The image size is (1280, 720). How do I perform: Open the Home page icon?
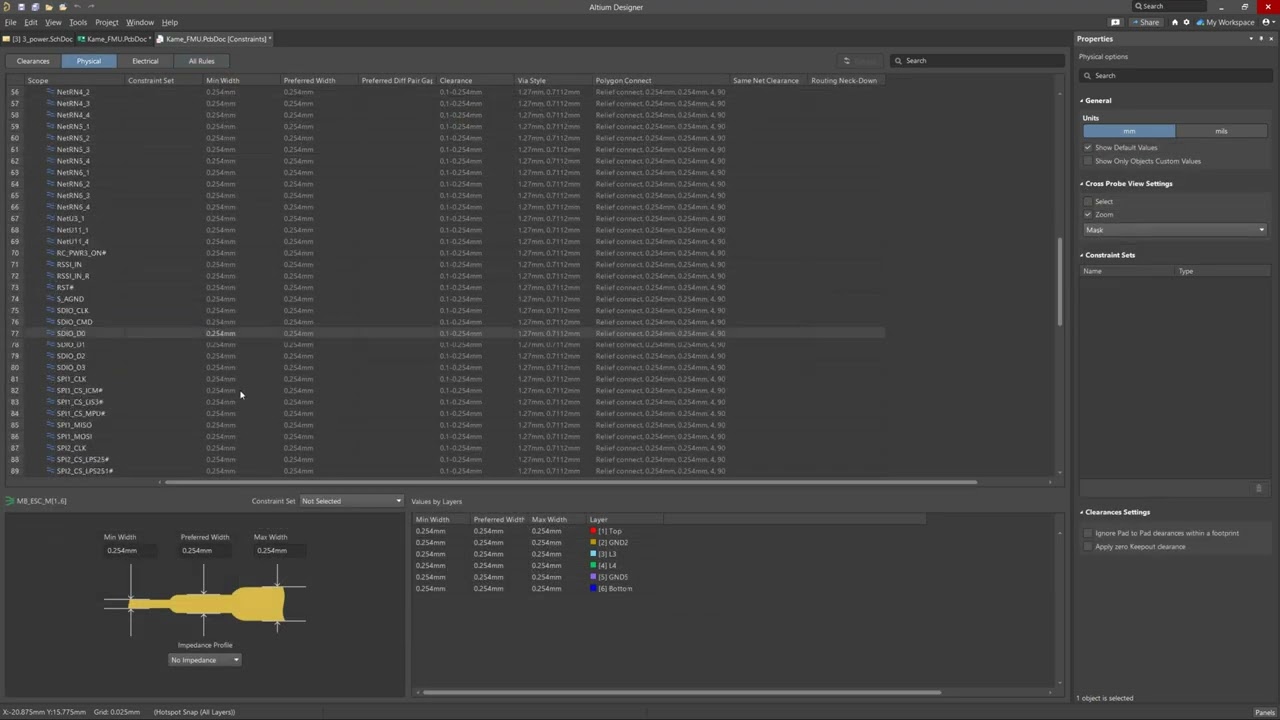(1175, 22)
